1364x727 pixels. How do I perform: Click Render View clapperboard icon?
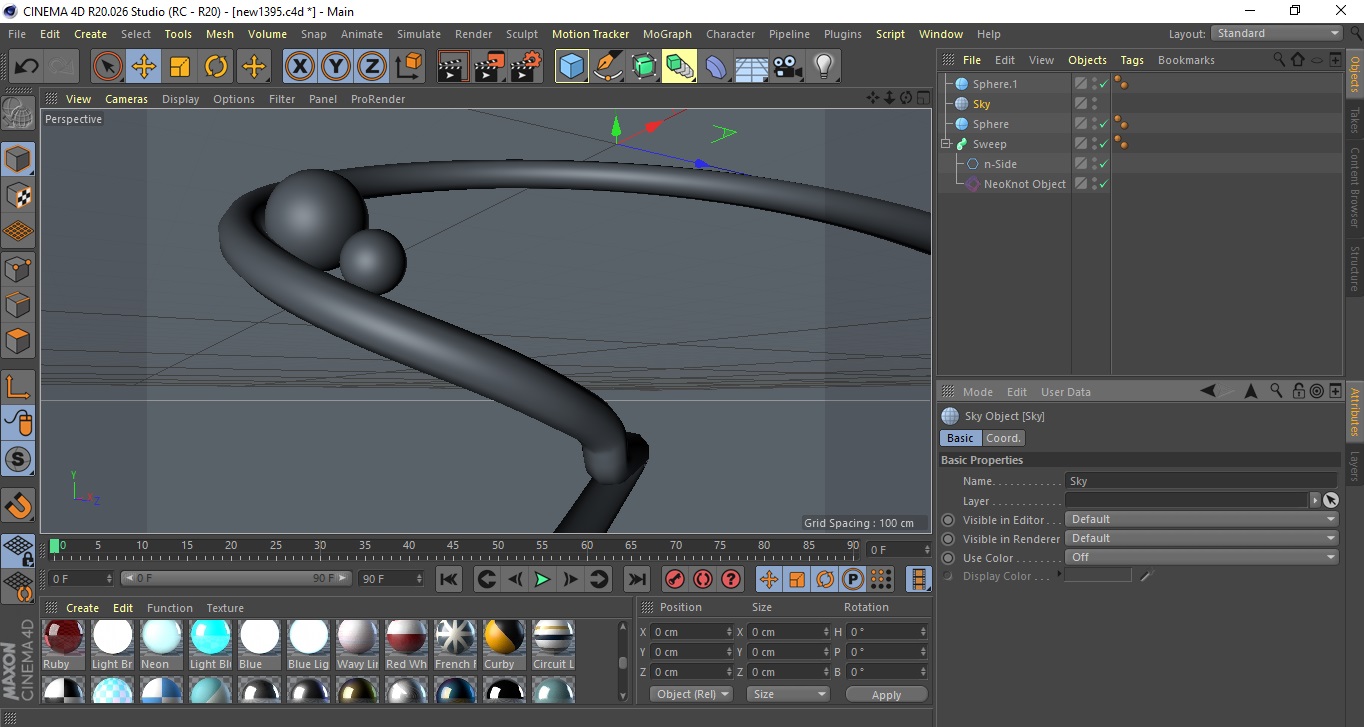[x=453, y=67]
